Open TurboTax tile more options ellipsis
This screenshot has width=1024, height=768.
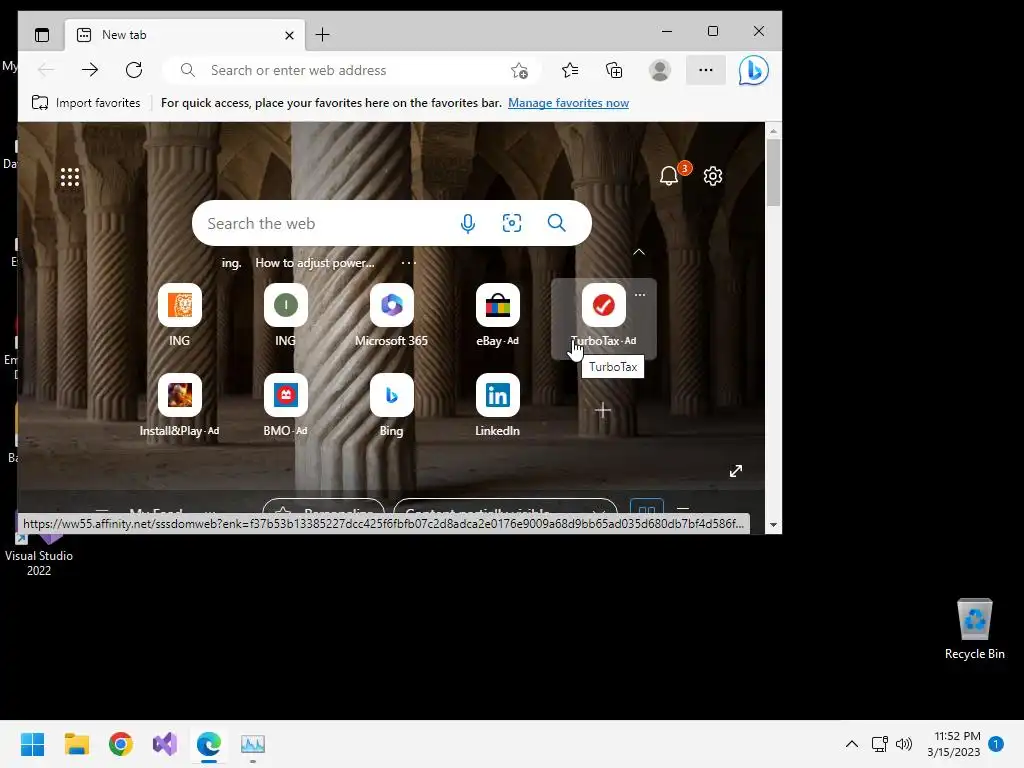point(640,295)
